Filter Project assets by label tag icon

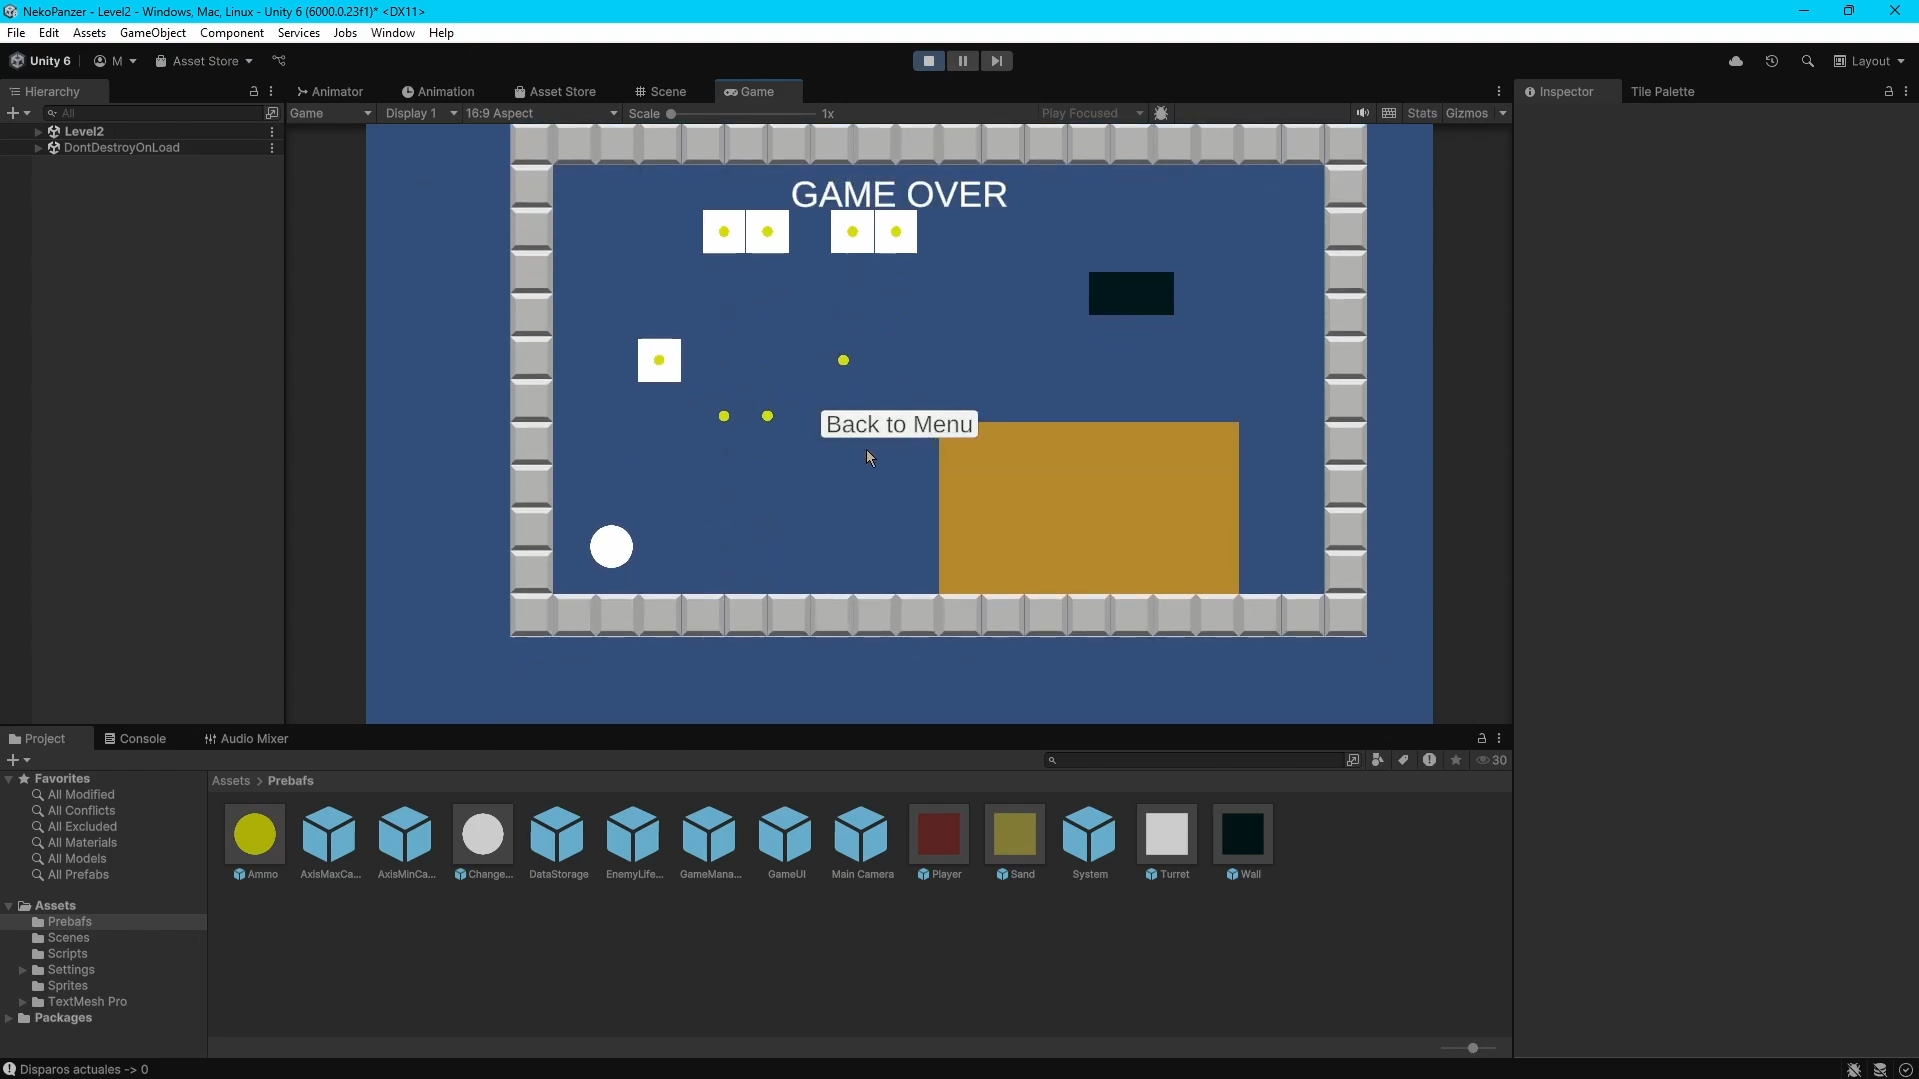1403,760
